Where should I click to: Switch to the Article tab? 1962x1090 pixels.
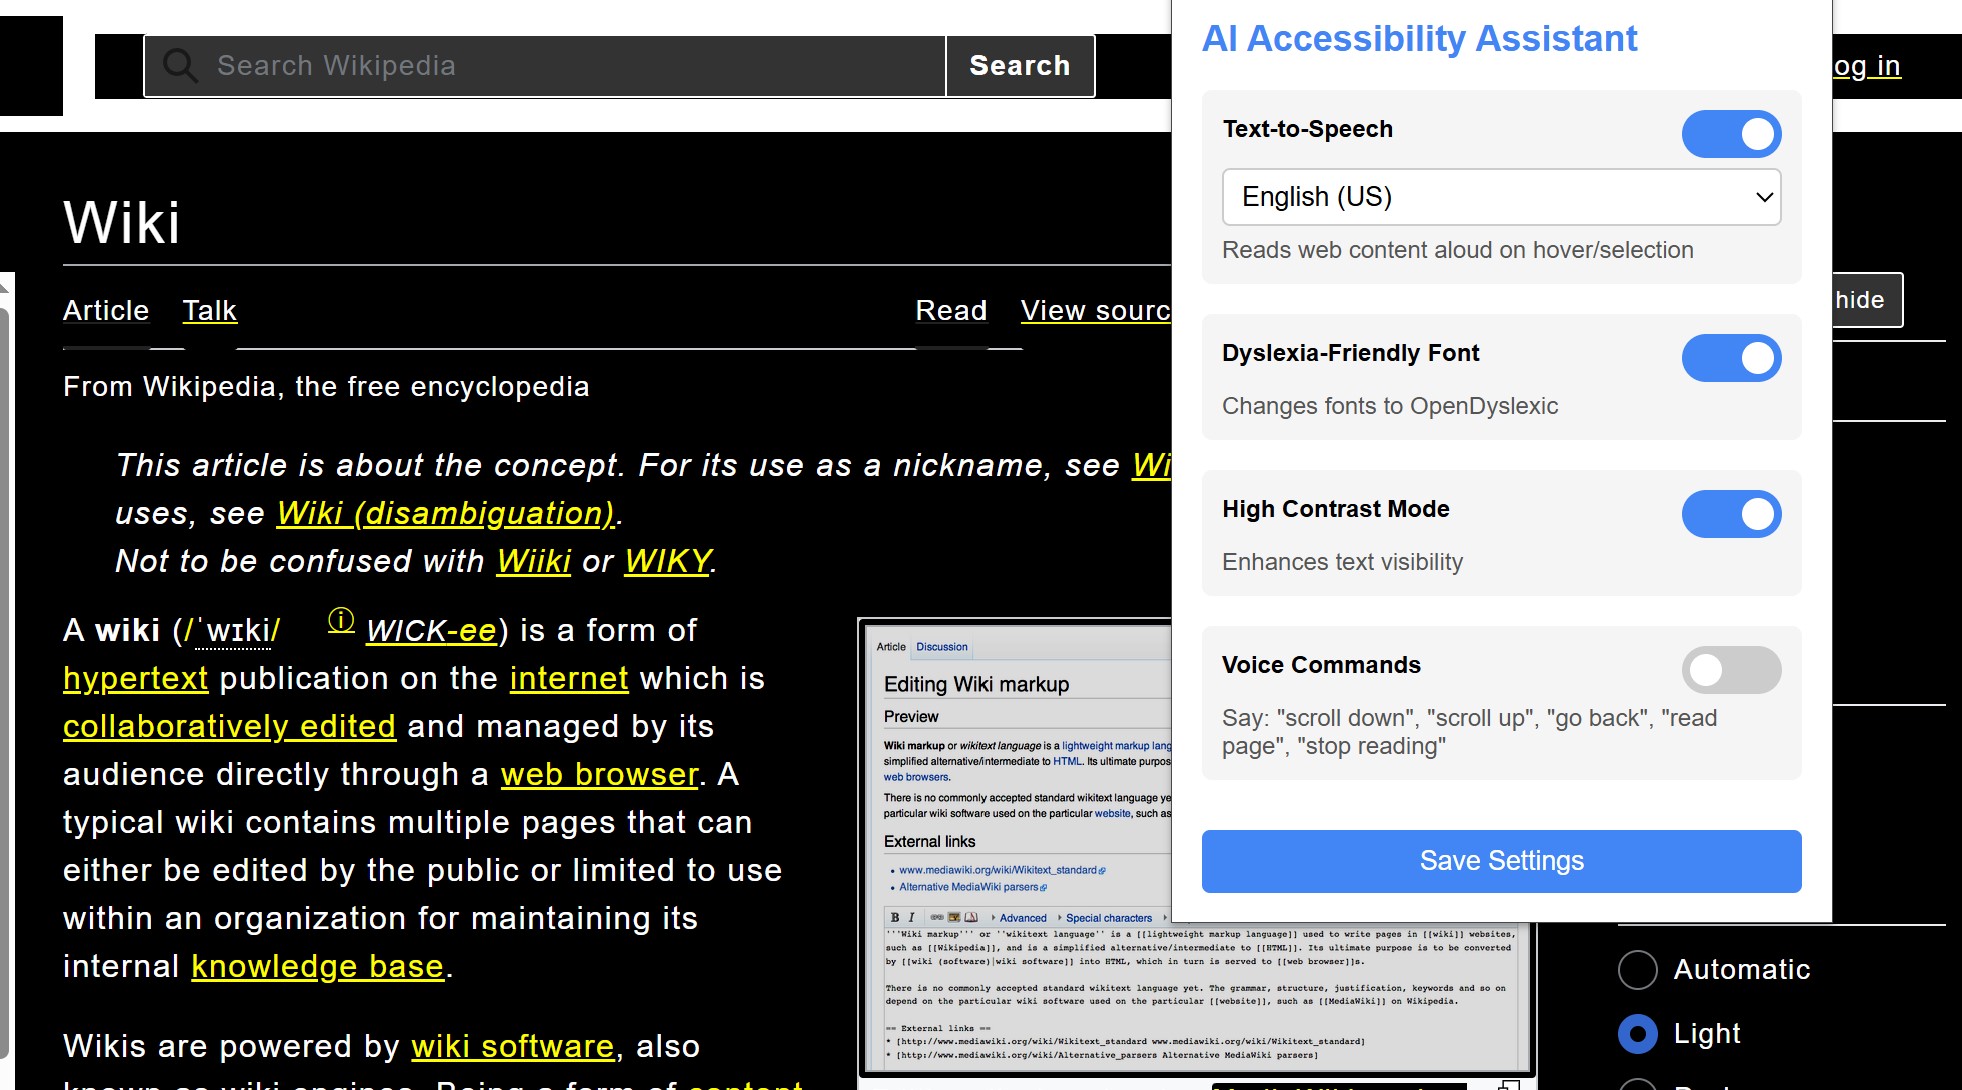(x=106, y=311)
